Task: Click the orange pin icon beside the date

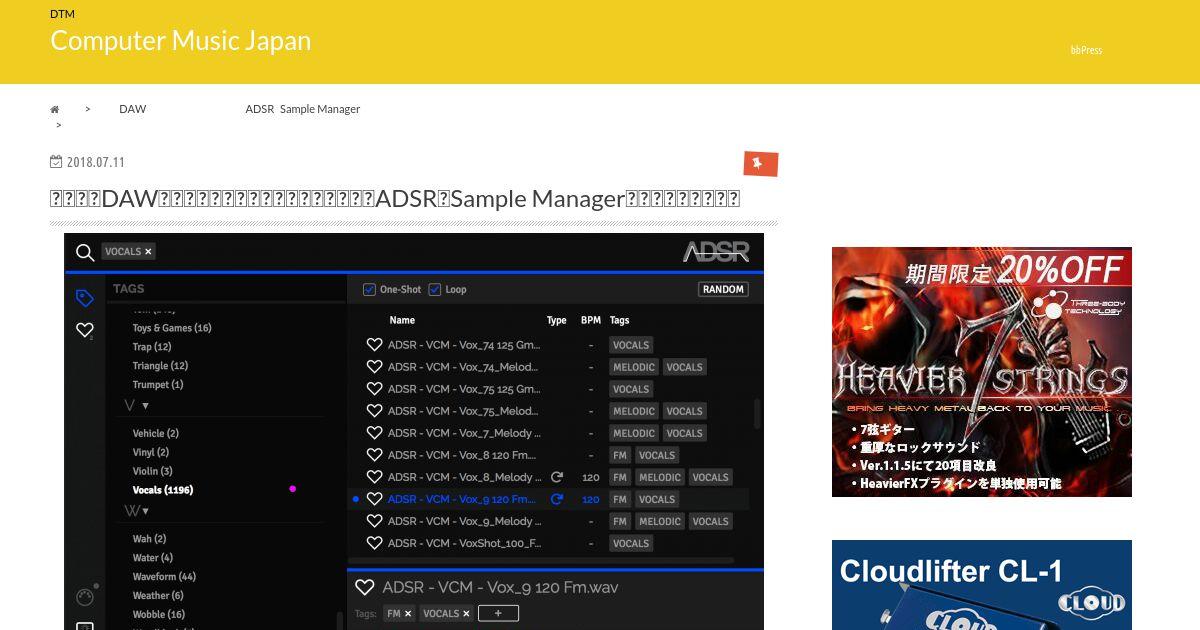Action: point(760,163)
